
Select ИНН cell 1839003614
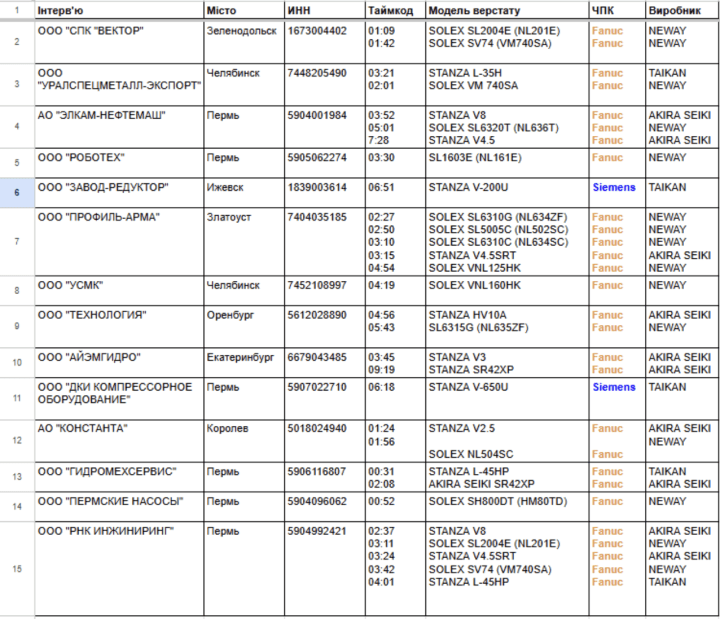pyautogui.click(x=325, y=192)
